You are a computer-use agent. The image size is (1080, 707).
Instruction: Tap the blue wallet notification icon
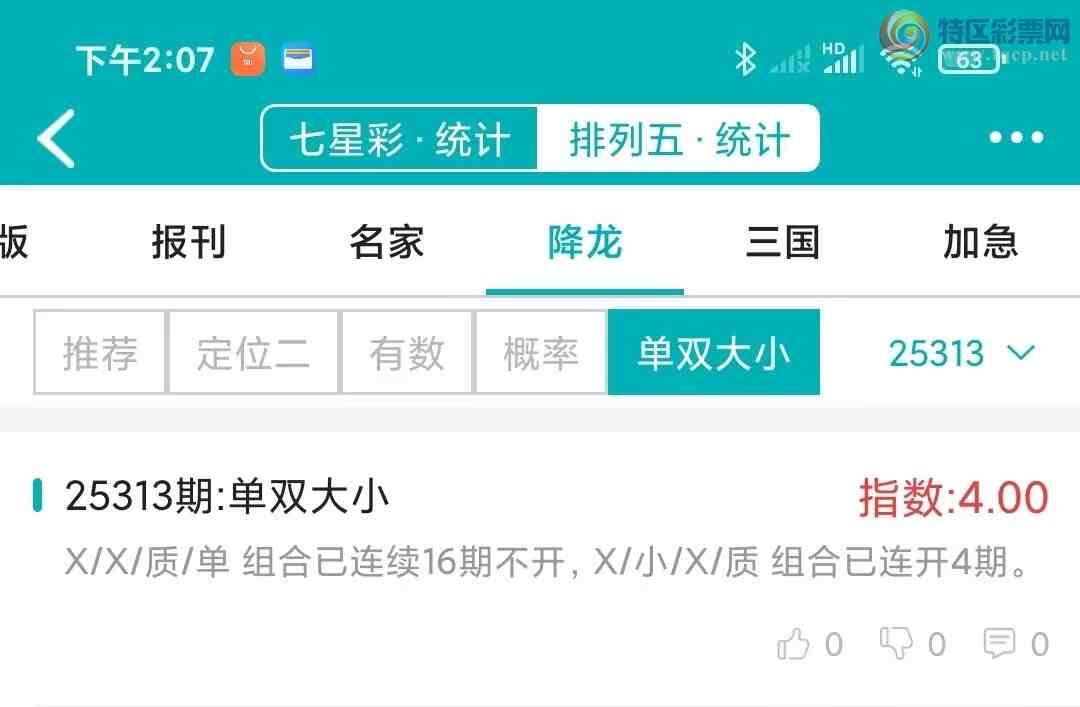coord(298,59)
